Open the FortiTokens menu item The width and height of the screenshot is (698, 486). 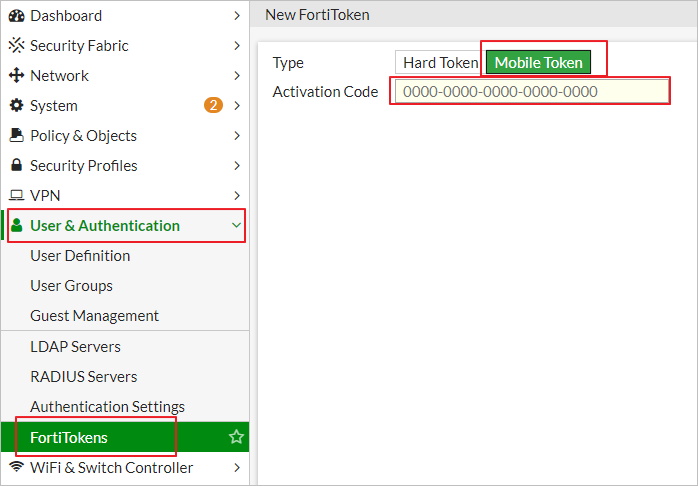point(125,437)
